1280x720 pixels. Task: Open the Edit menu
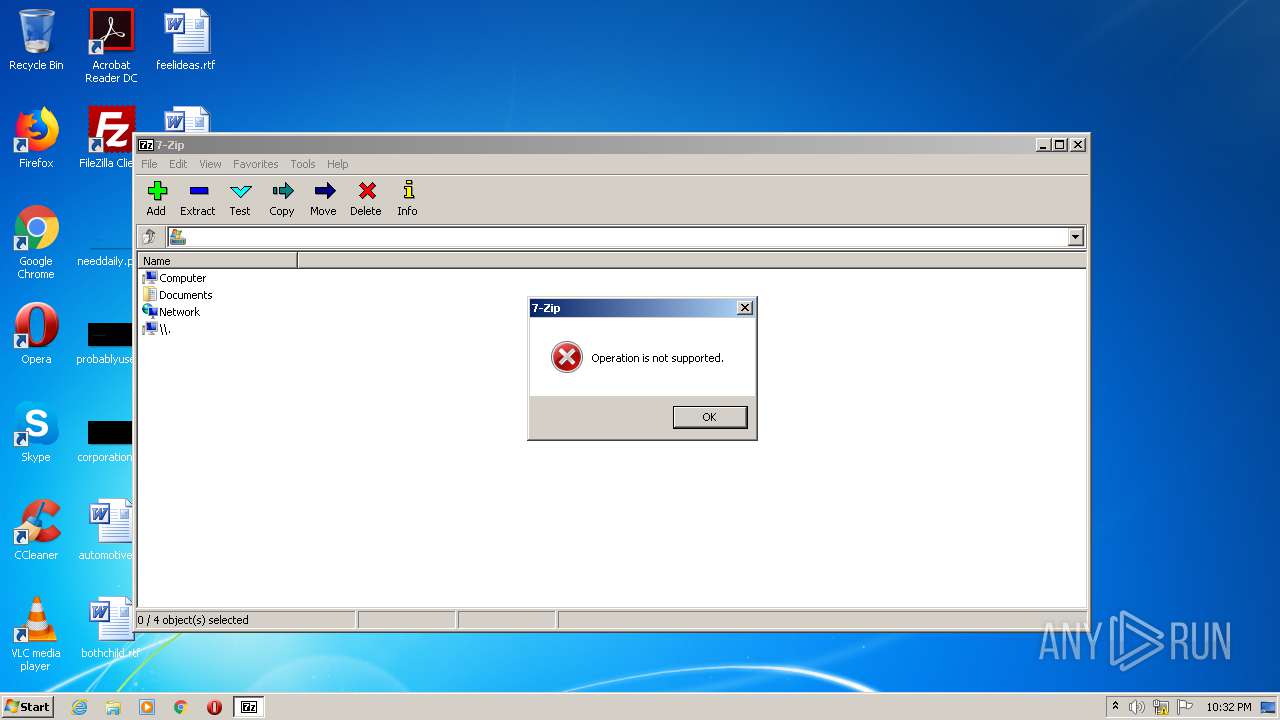[x=178, y=164]
